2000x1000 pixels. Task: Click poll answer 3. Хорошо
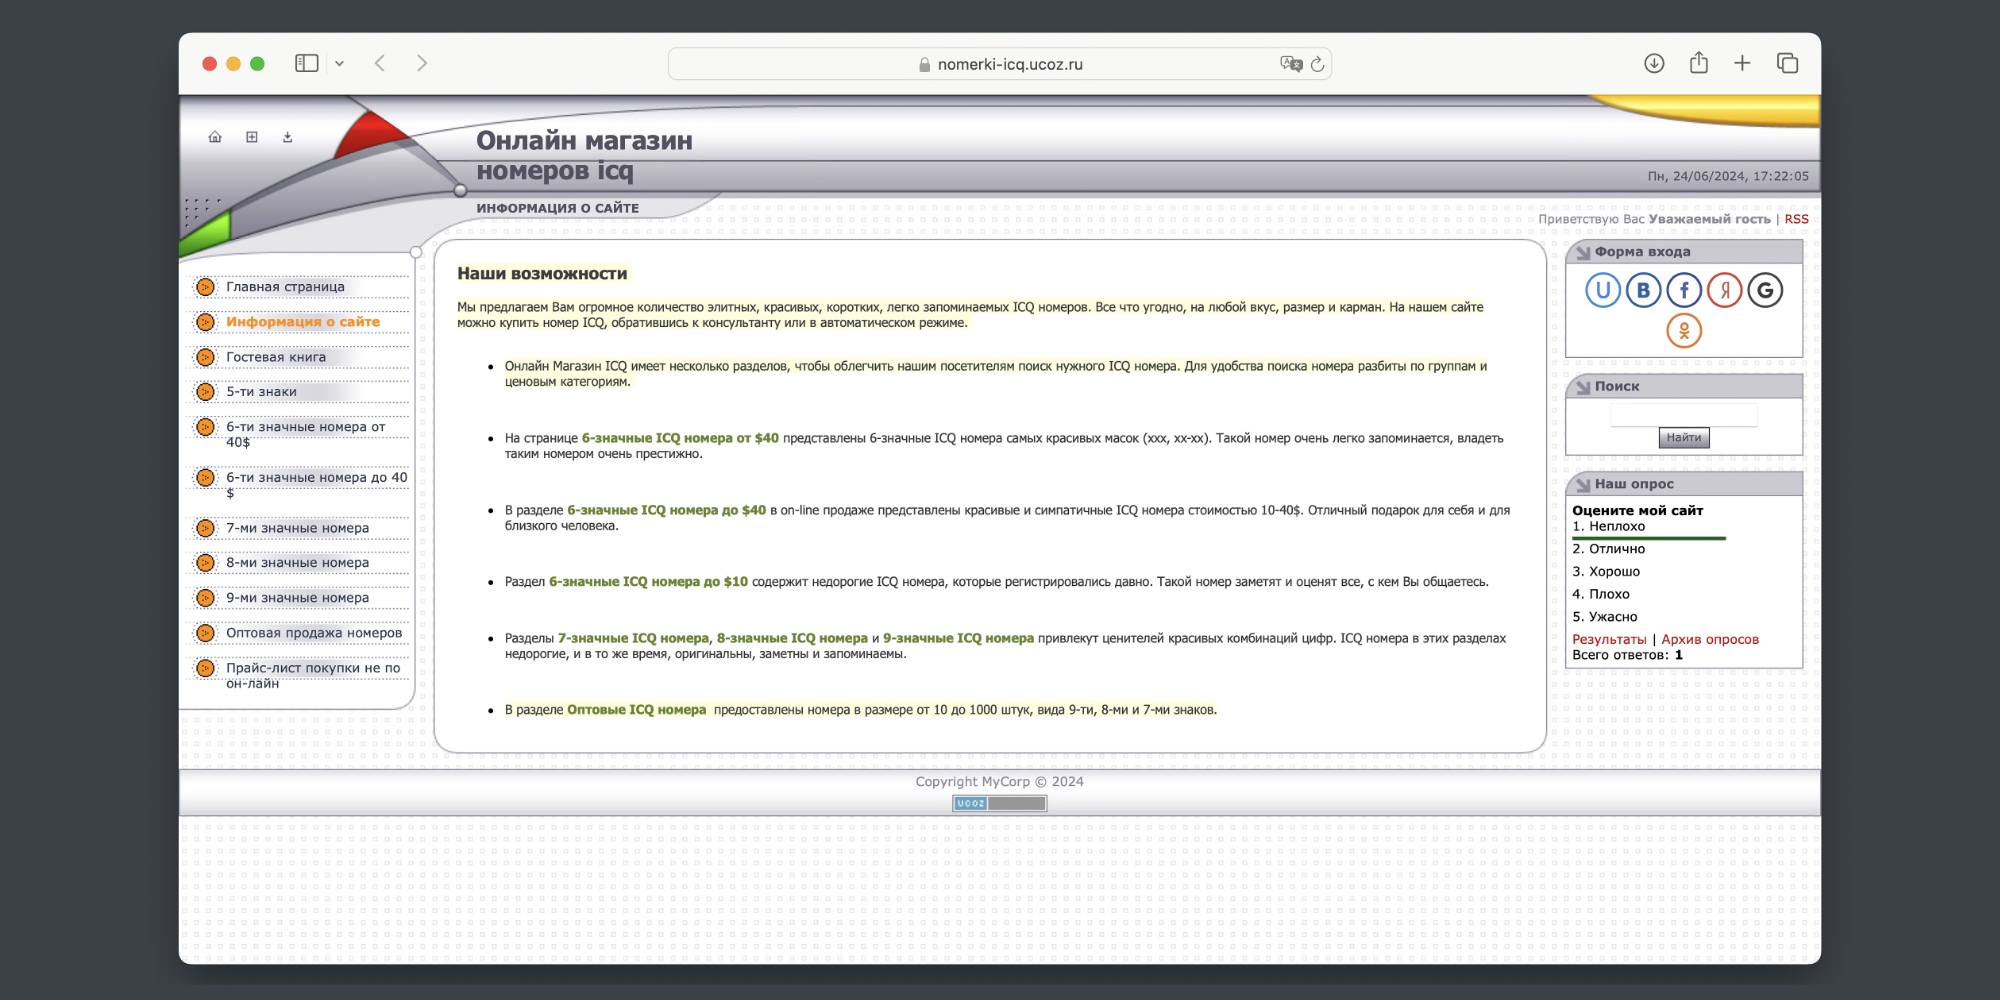pos(1606,572)
